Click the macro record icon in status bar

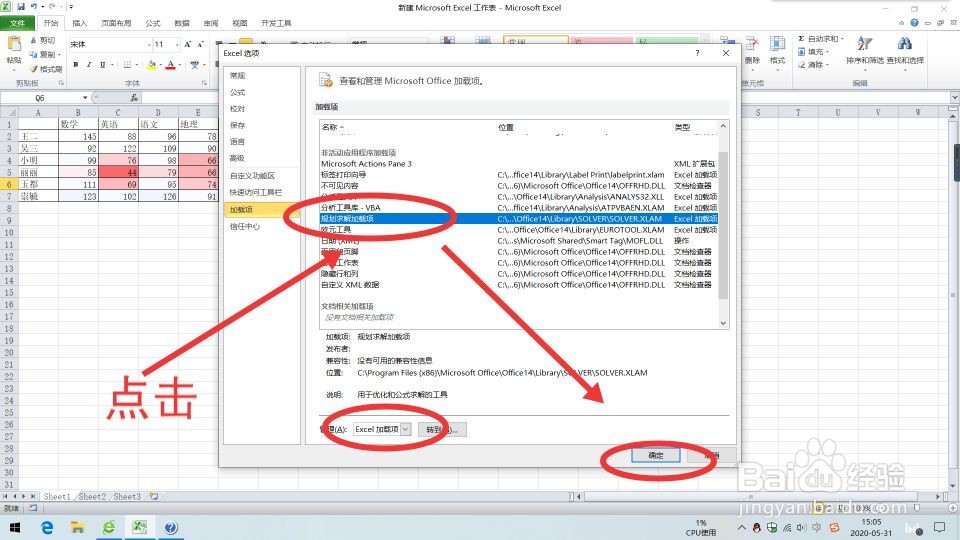tap(32, 508)
